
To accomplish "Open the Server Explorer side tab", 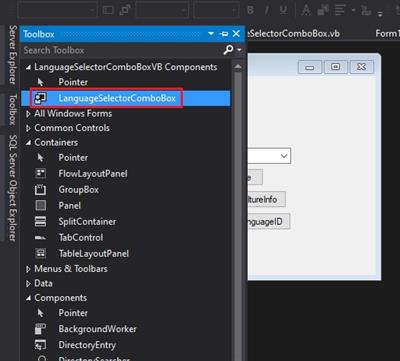I will [12, 54].
